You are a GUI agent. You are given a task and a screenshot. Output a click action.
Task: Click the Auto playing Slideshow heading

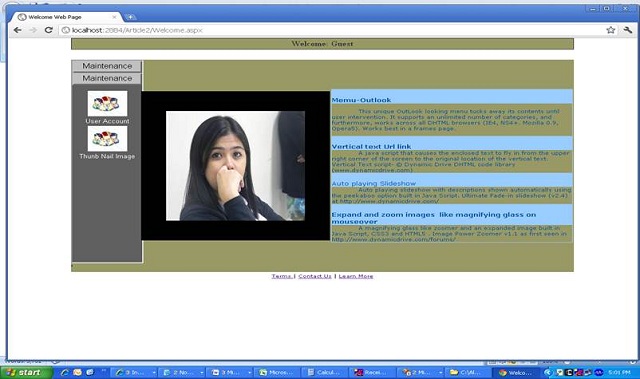[x=373, y=184]
